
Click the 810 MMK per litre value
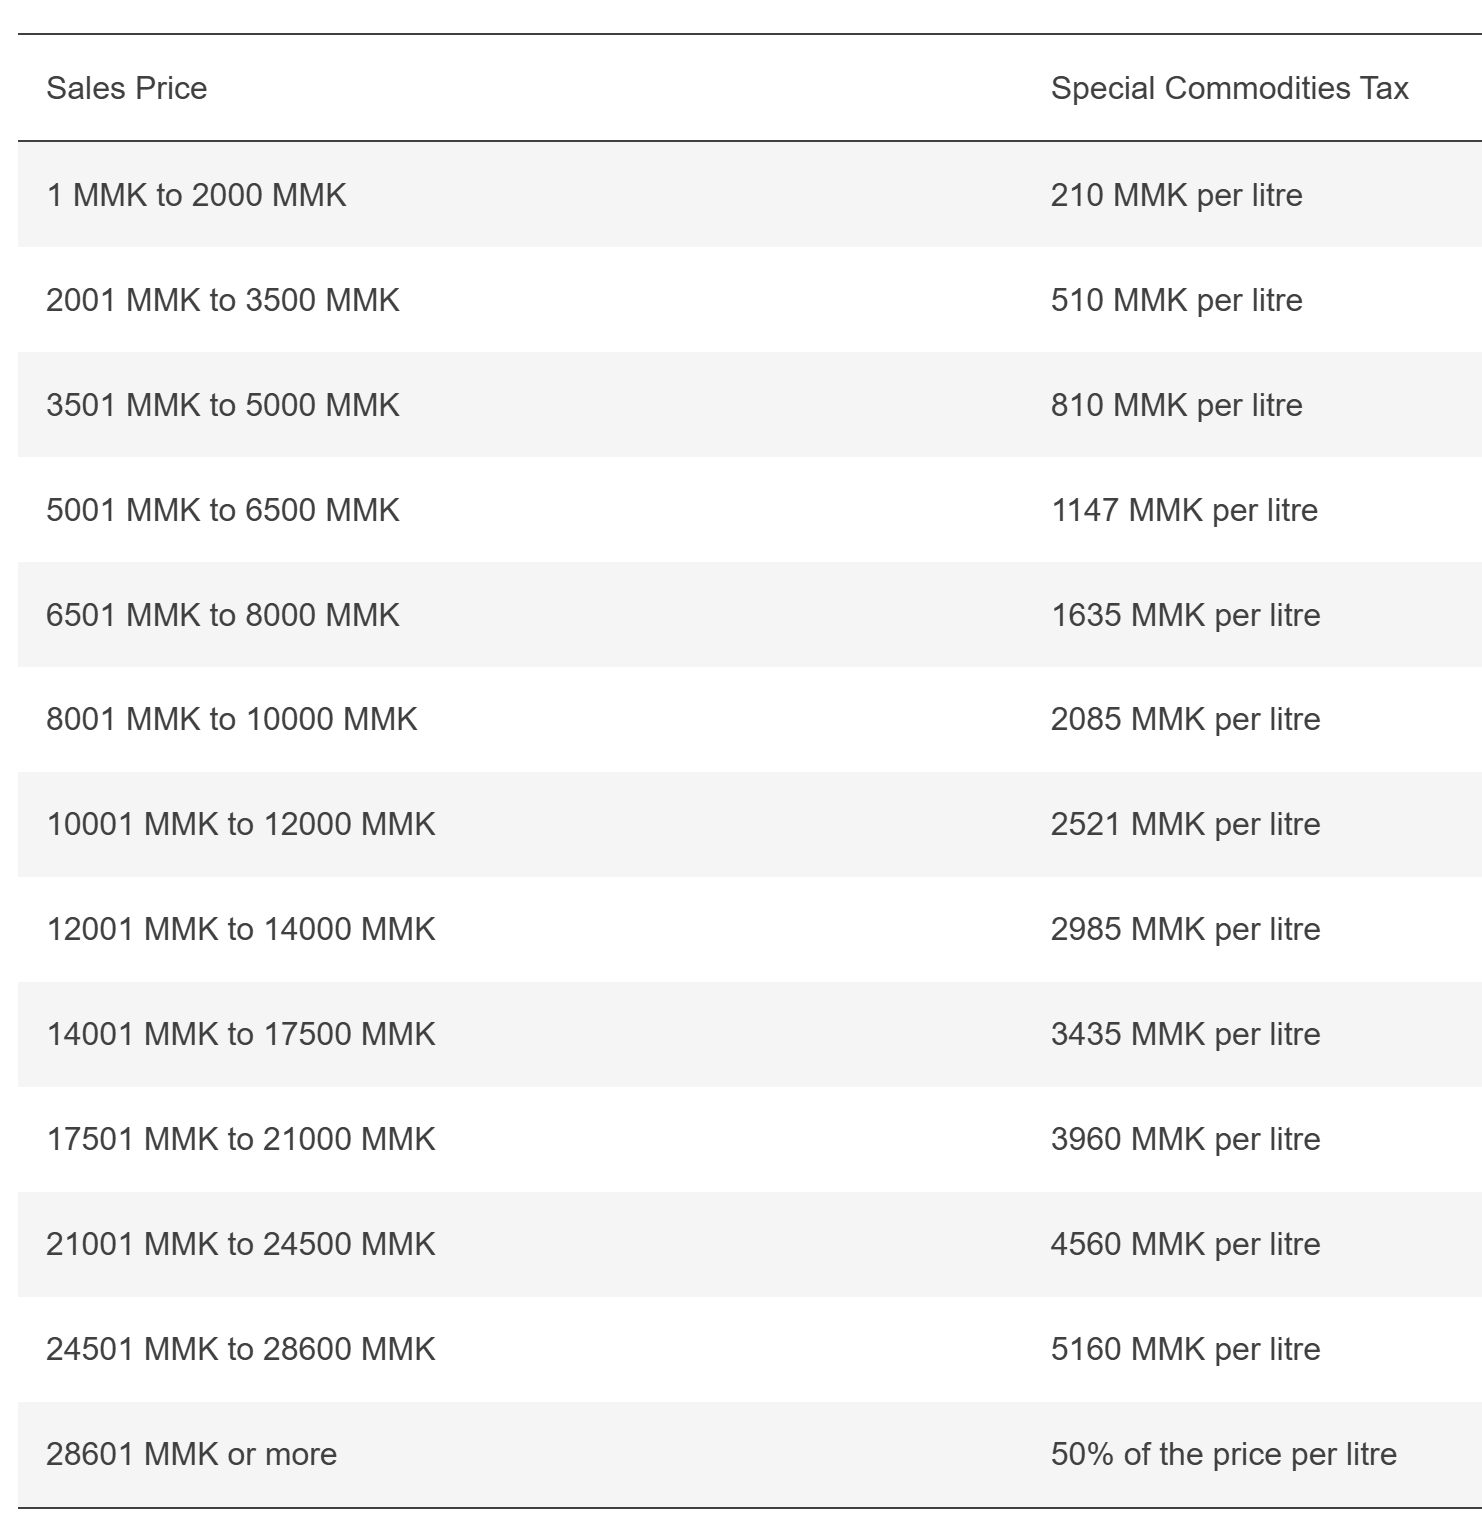1176,405
